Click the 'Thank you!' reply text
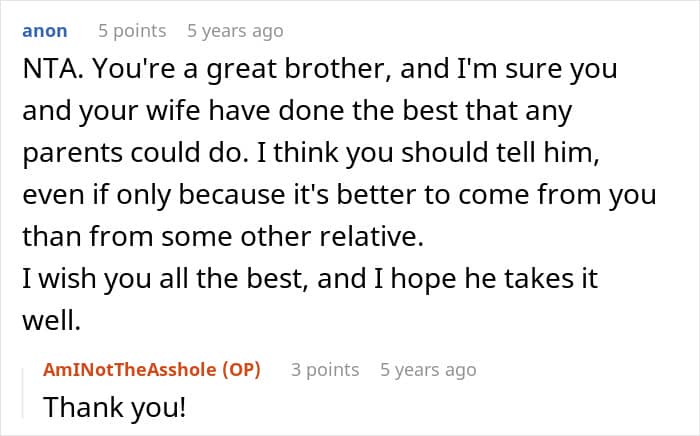Viewport: 700px width, 436px height. [x=98, y=408]
